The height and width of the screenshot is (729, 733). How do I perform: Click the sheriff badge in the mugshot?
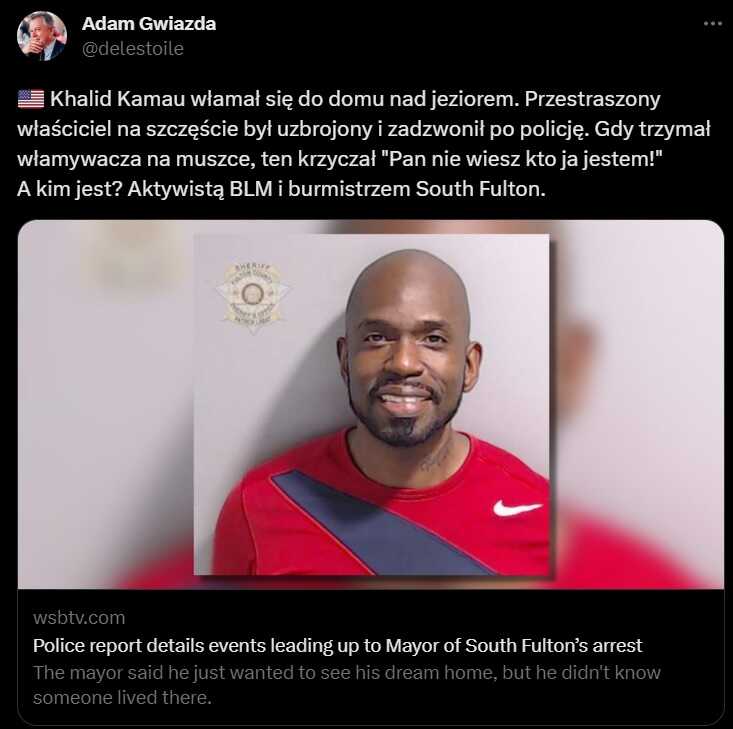tap(252, 297)
